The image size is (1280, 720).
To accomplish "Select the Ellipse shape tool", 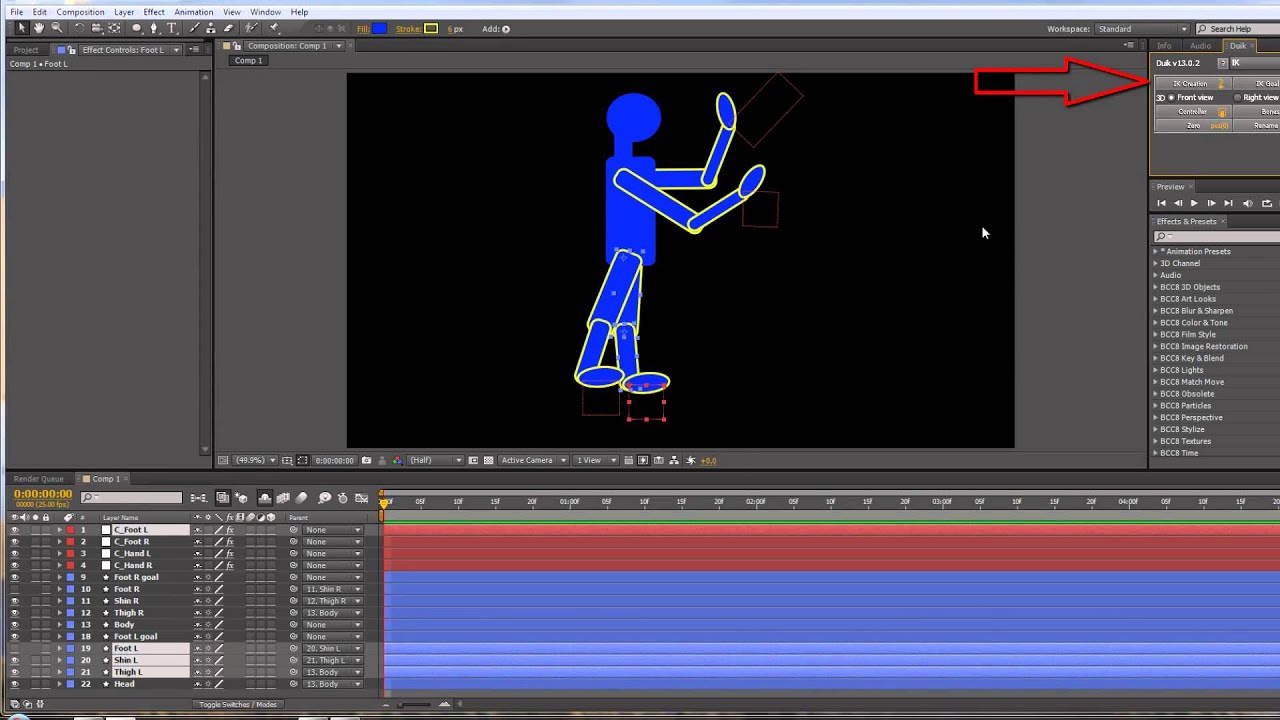I will click(137, 29).
